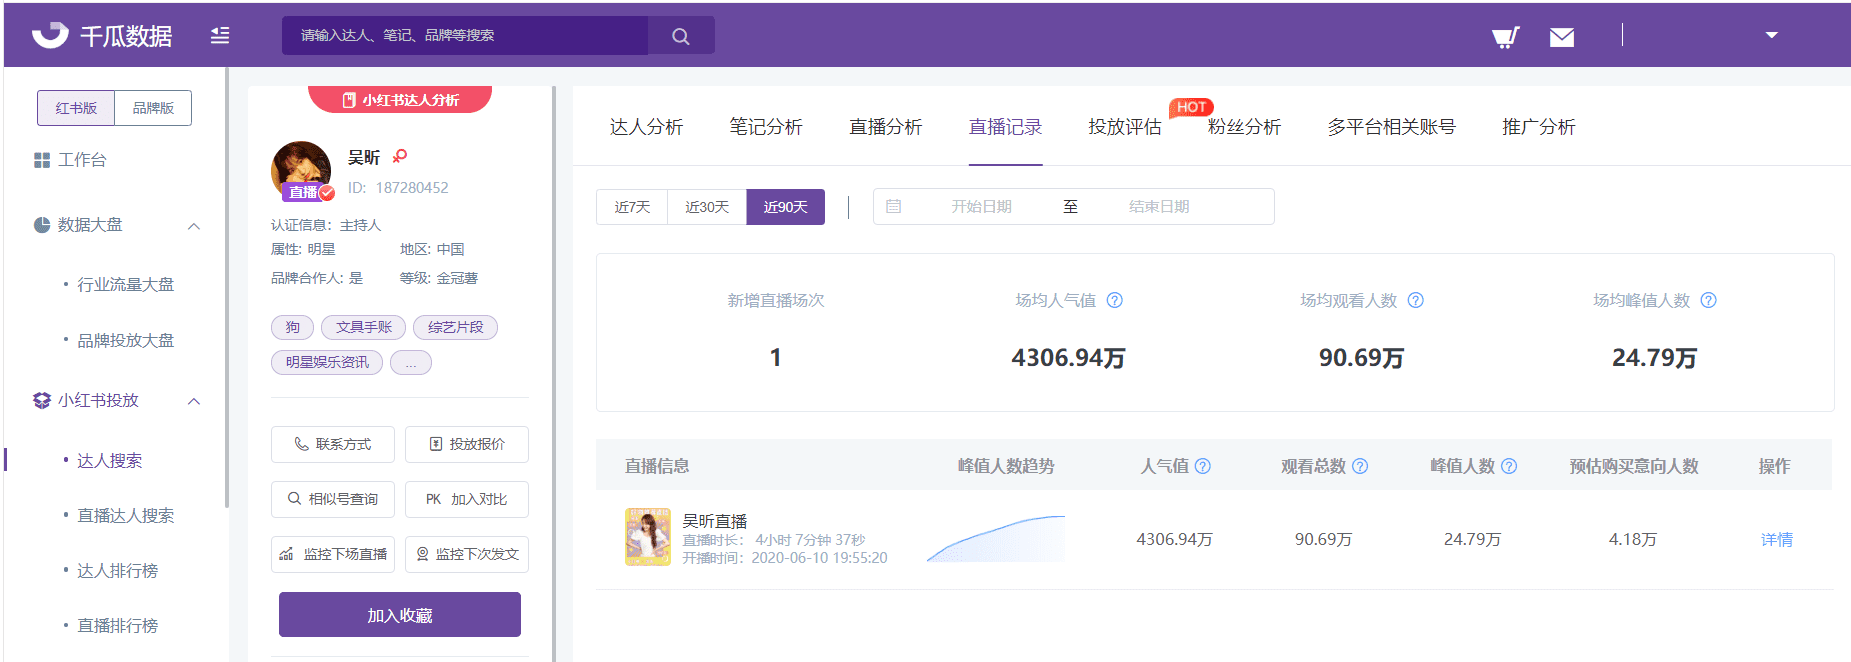Select the 明星娱乐资讯 tag

(327, 362)
